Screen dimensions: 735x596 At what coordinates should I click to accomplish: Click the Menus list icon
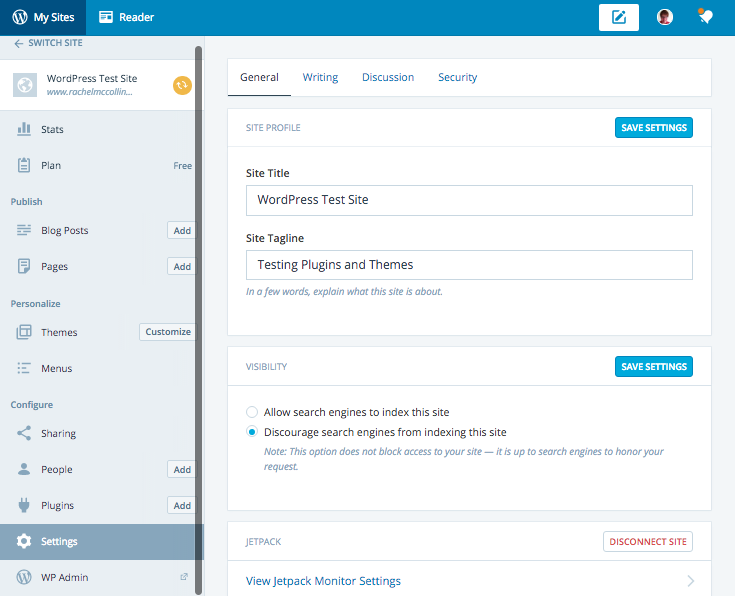24,368
